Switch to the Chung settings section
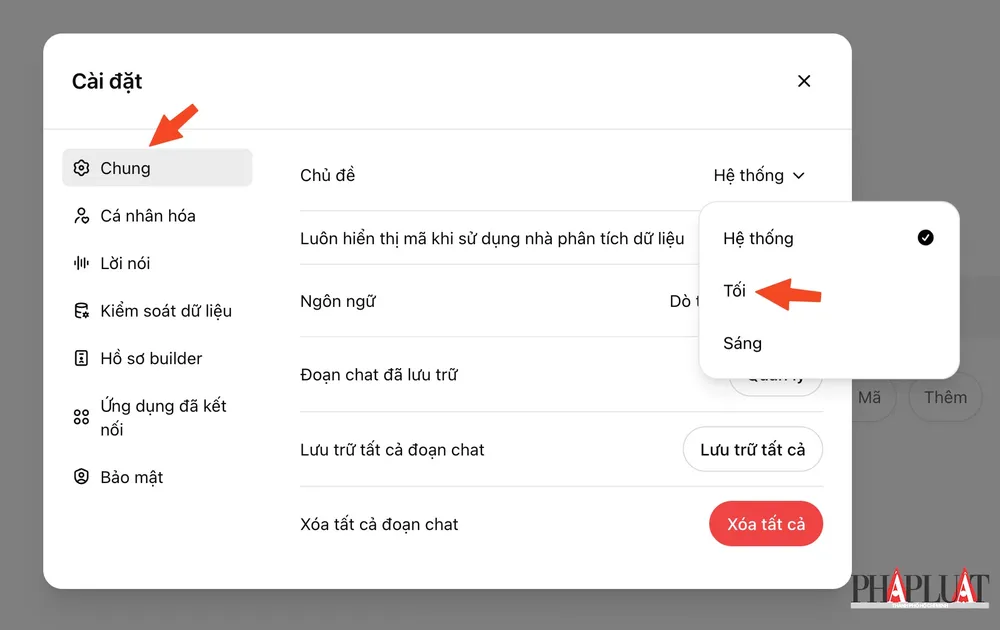This screenshot has width=1000, height=630. (156, 168)
